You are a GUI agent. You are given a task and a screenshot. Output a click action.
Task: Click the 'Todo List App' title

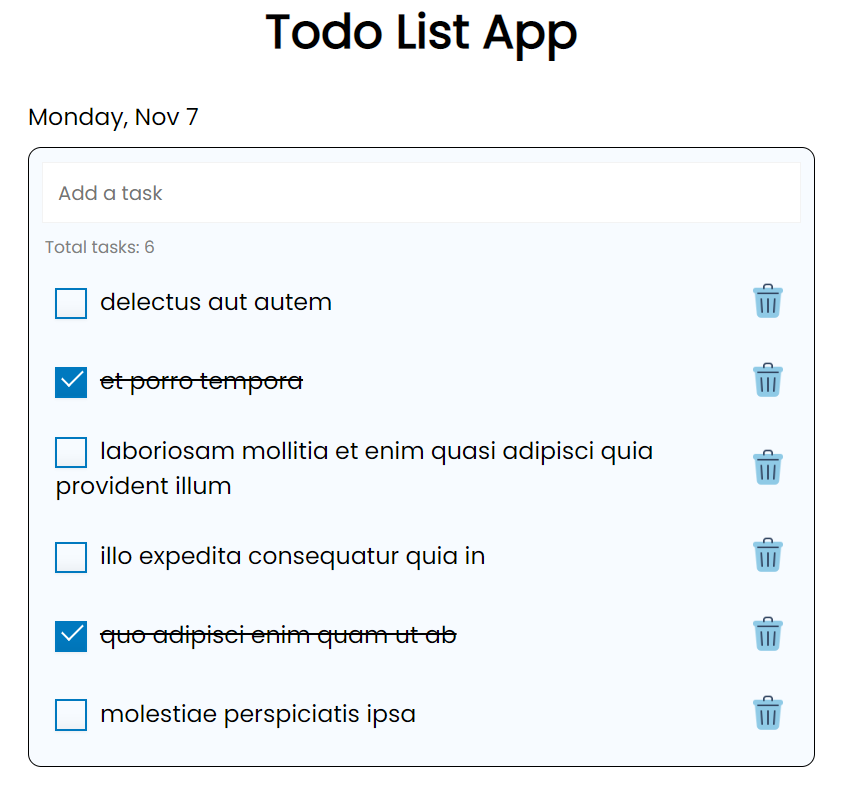(421, 33)
